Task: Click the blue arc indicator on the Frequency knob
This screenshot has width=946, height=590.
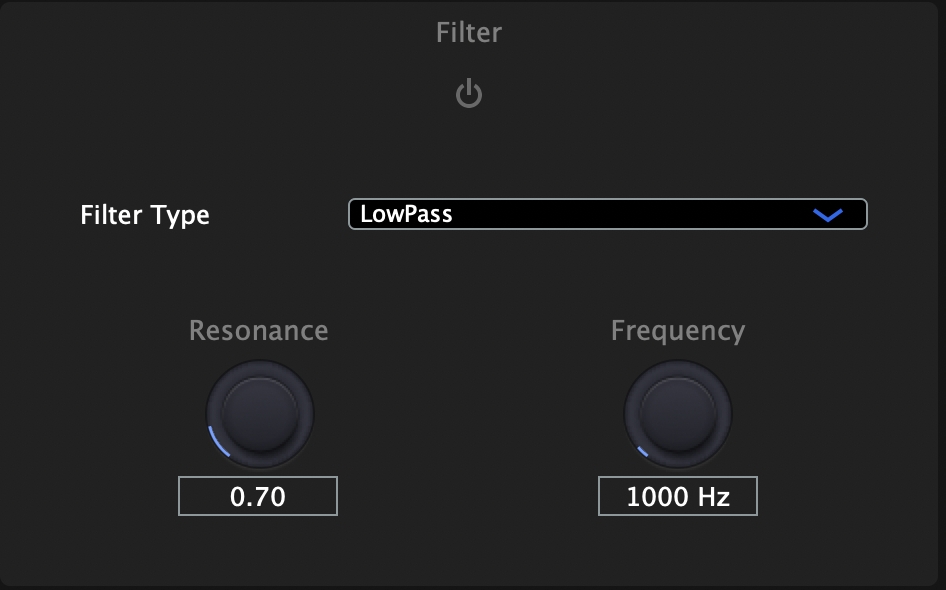Action: (641, 452)
